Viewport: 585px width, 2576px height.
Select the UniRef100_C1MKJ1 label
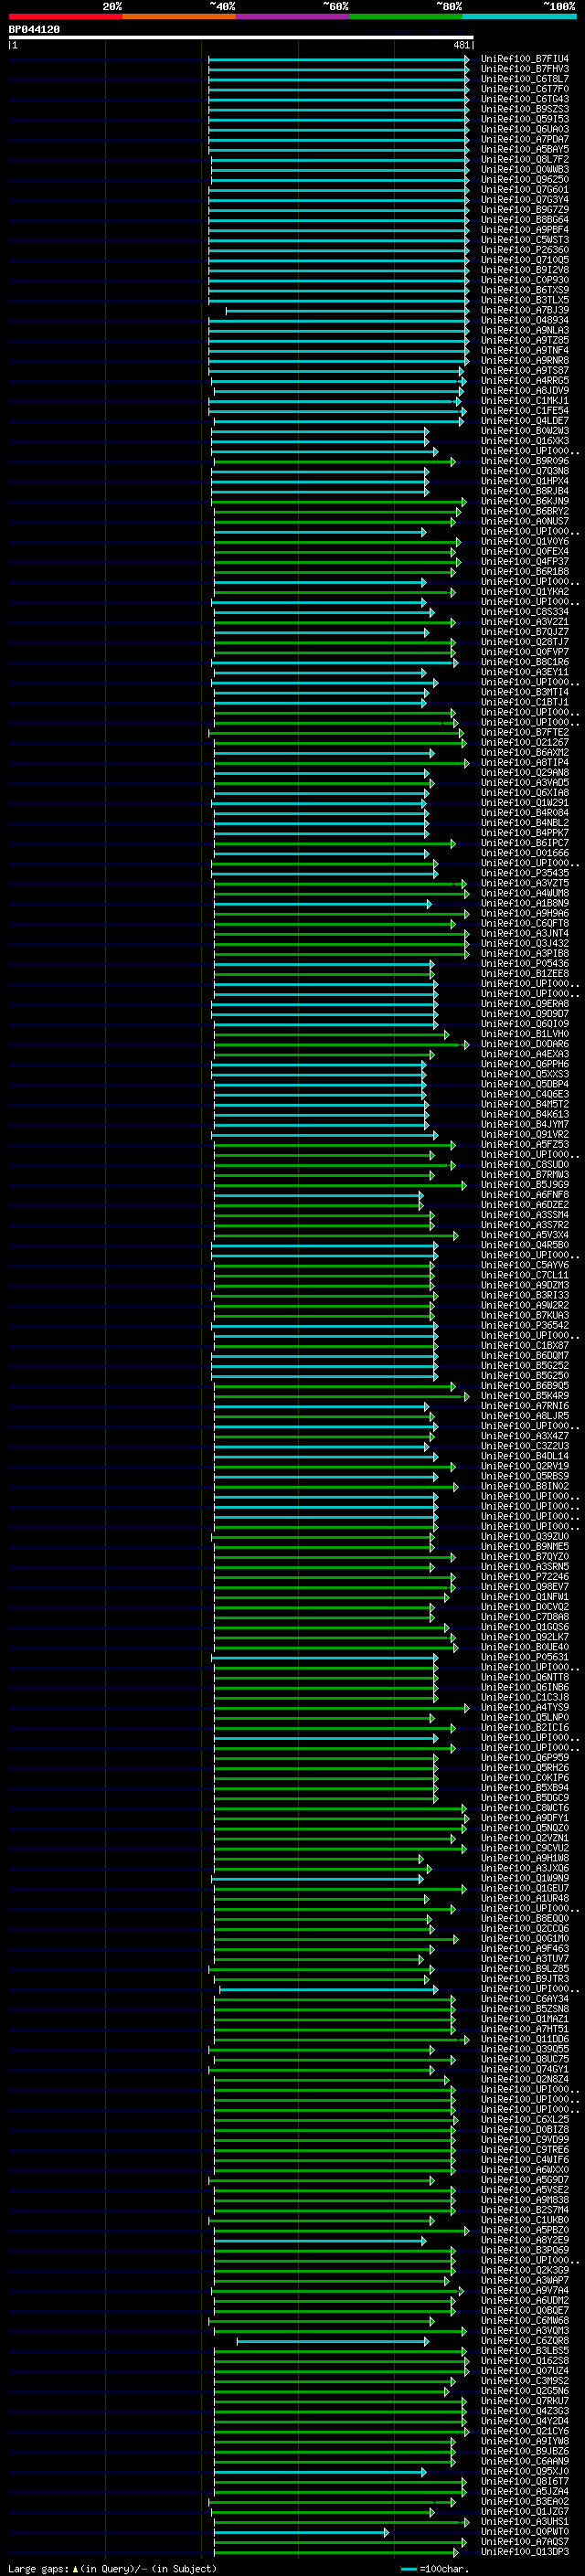[x=524, y=401]
